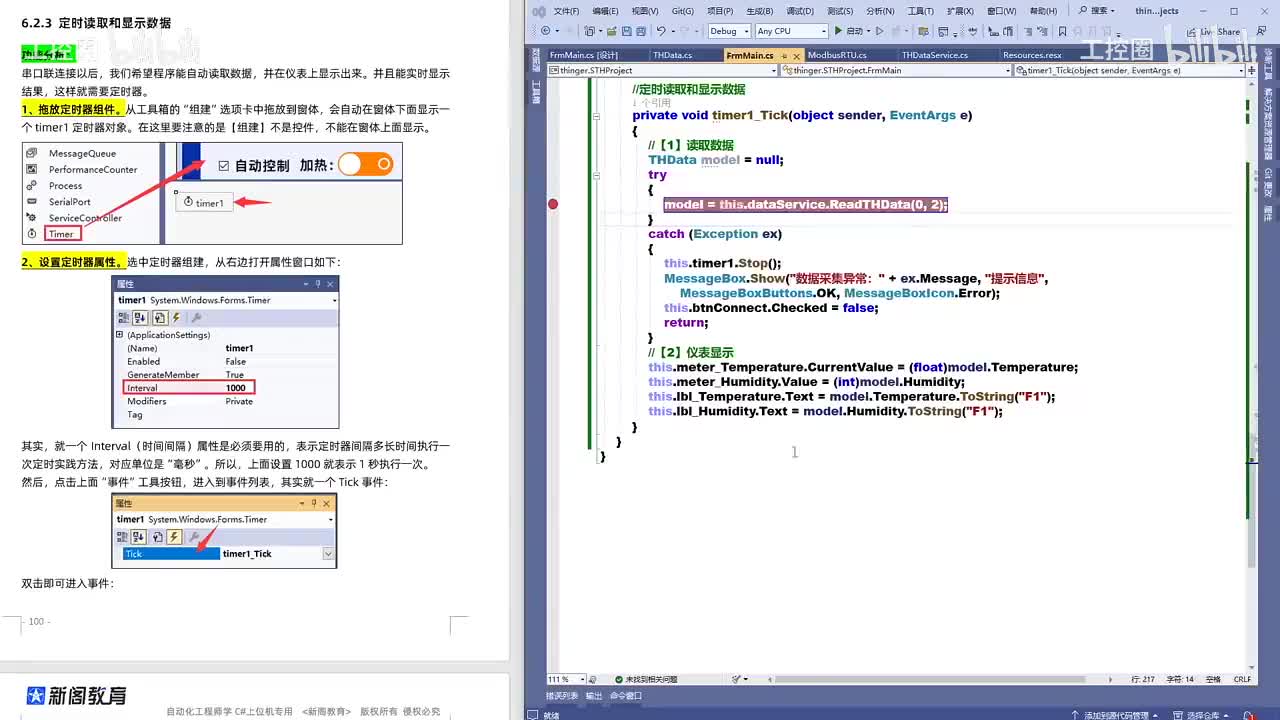Open the 命令窗口 panel tab
The height and width of the screenshot is (720, 1280).
click(x=626, y=696)
